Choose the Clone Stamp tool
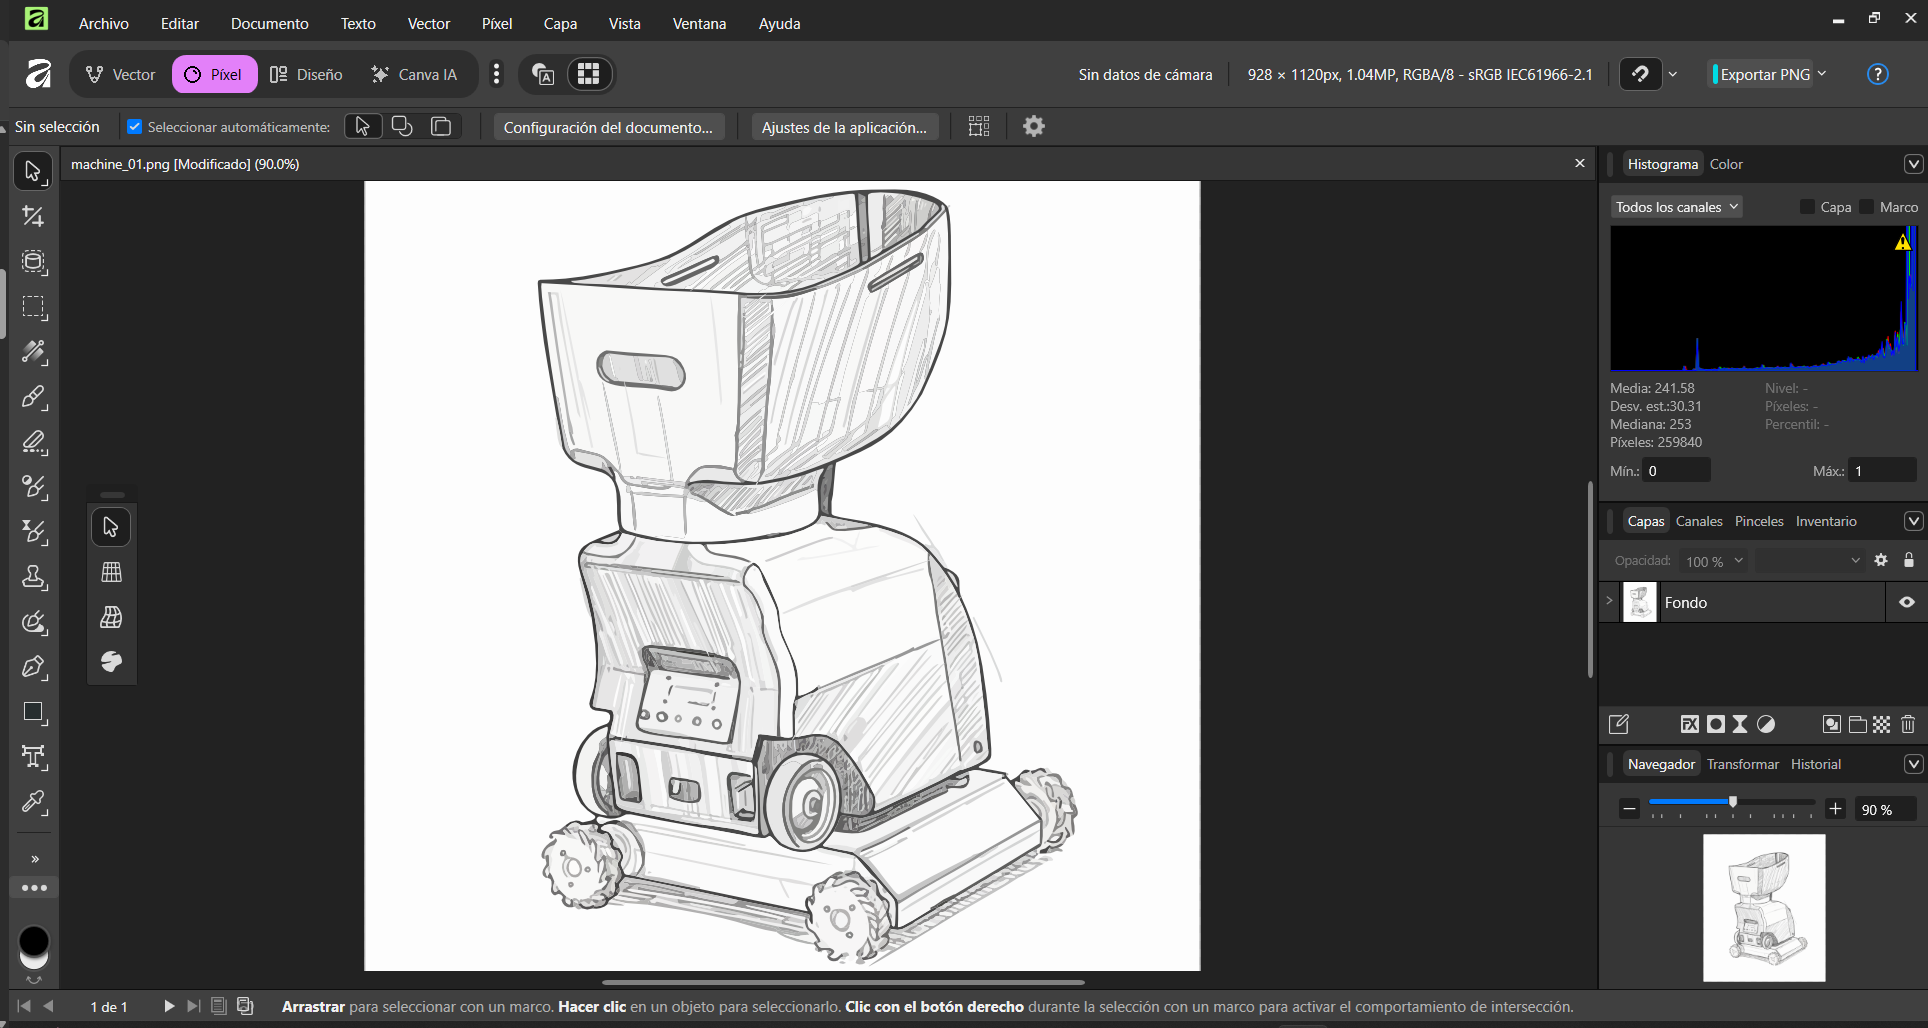1928x1028 pixels. click(33, 577)
